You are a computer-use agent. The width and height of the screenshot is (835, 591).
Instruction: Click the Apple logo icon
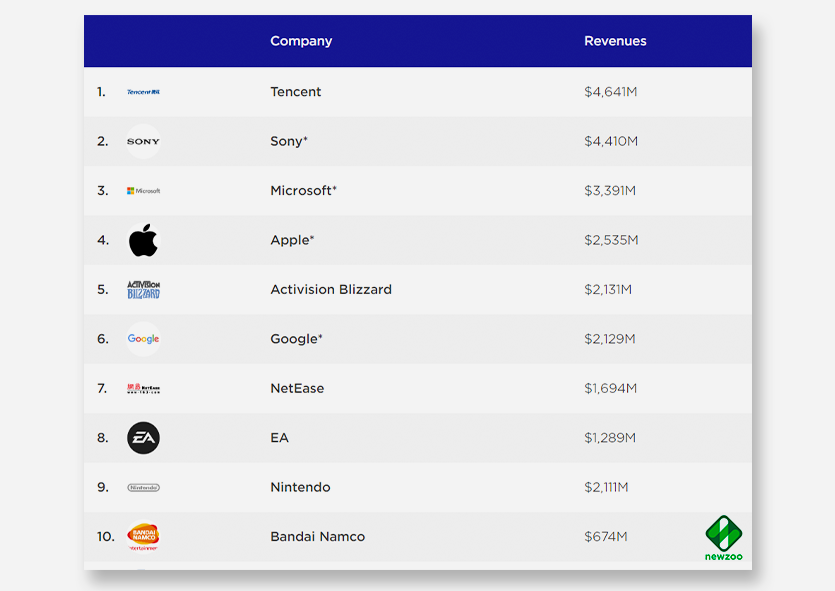click(143, 240)
